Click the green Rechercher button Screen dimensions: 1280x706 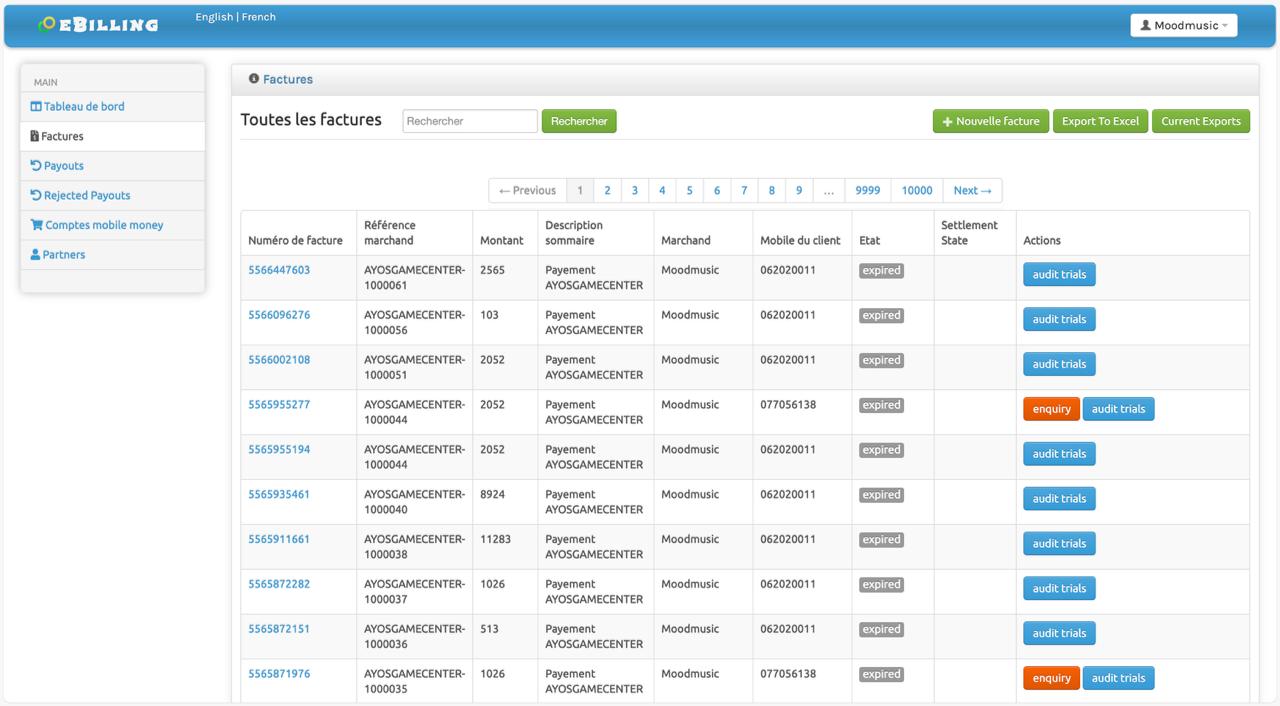pyautogui.click(x=579, y=121)
